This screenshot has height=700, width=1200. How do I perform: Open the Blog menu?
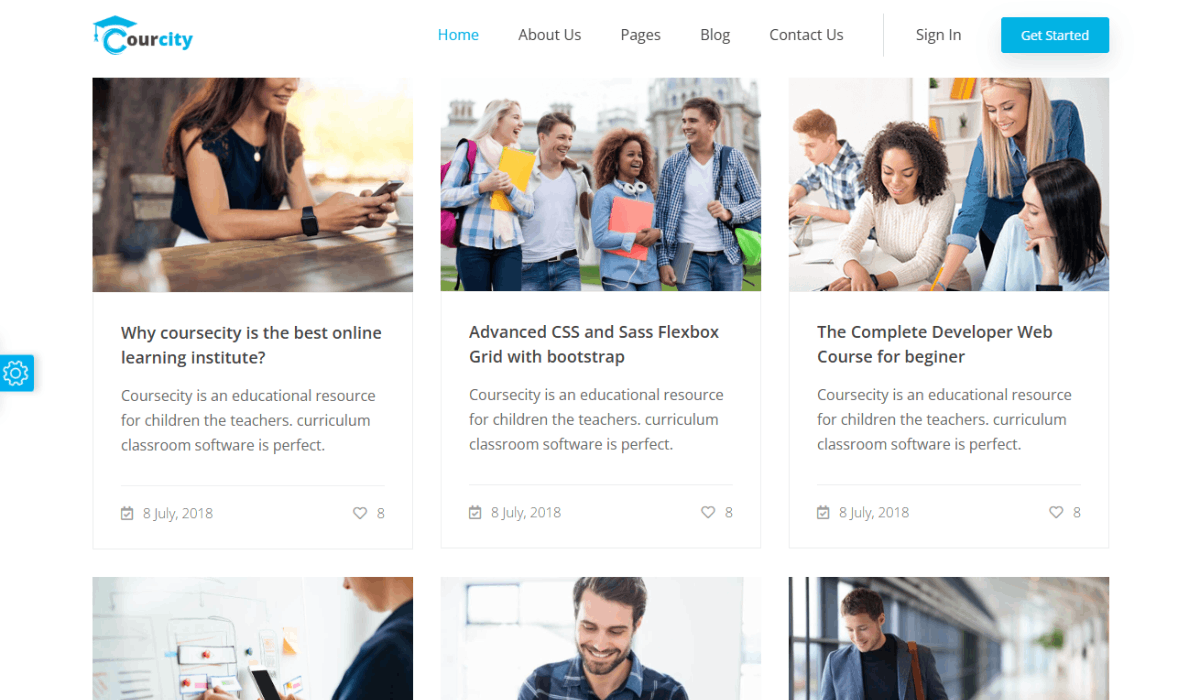coord(715,35)
